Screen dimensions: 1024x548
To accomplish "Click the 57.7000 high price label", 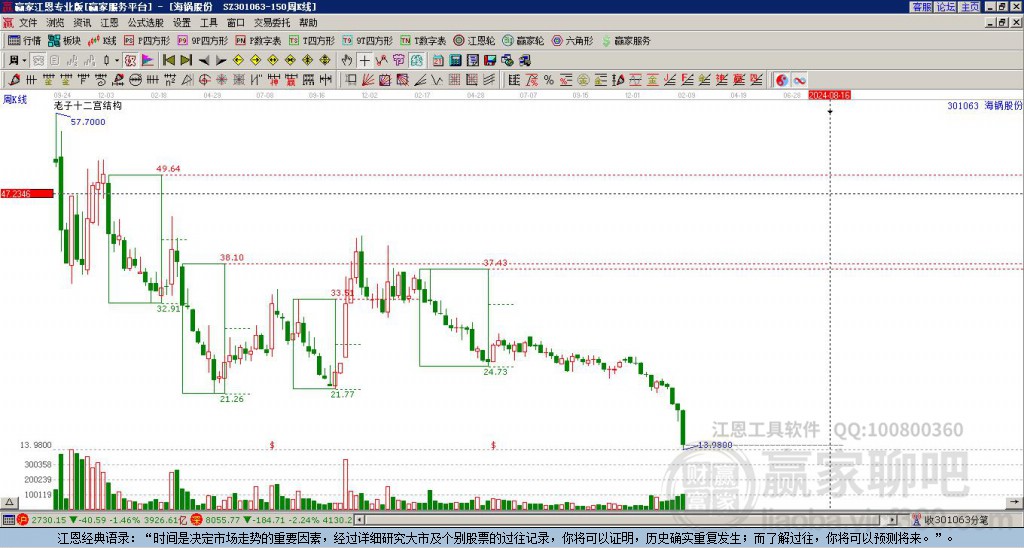I will 88,122.
